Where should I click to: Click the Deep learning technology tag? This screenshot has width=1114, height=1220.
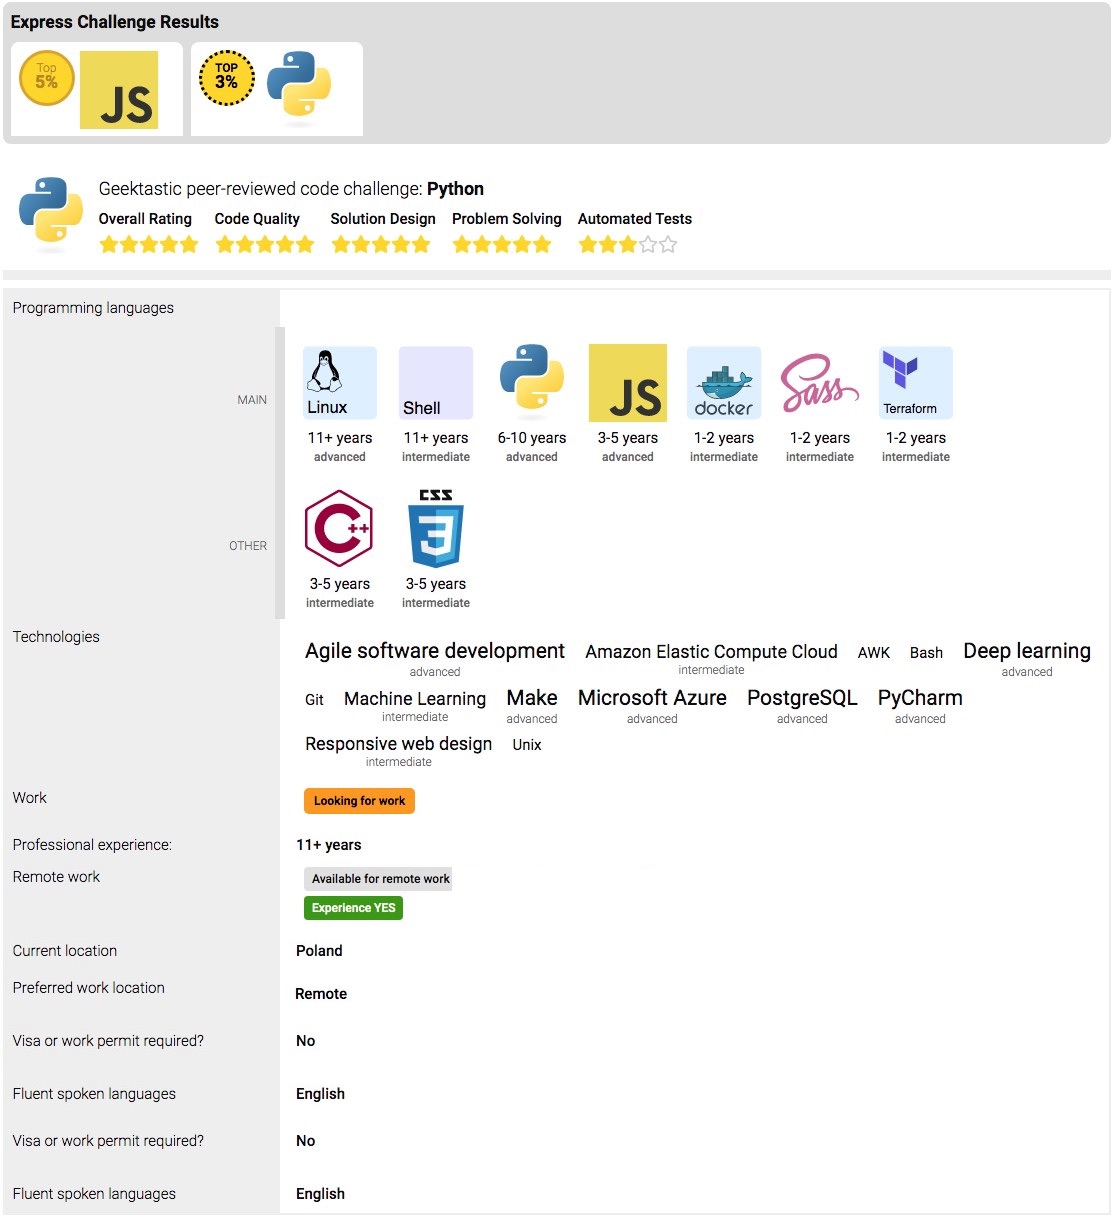point(1027,651)
